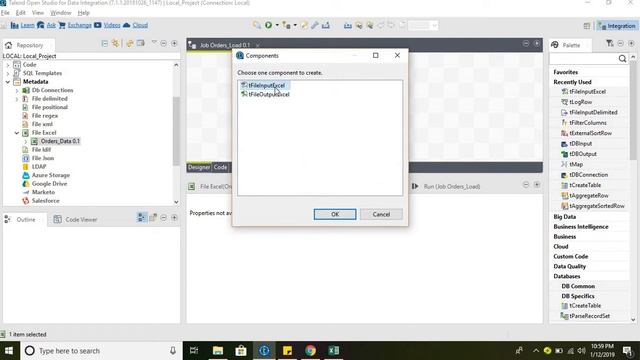This screenshot has width=640, height=360.
Task: Collapse the Metadata node
Action: coord(7,82)
